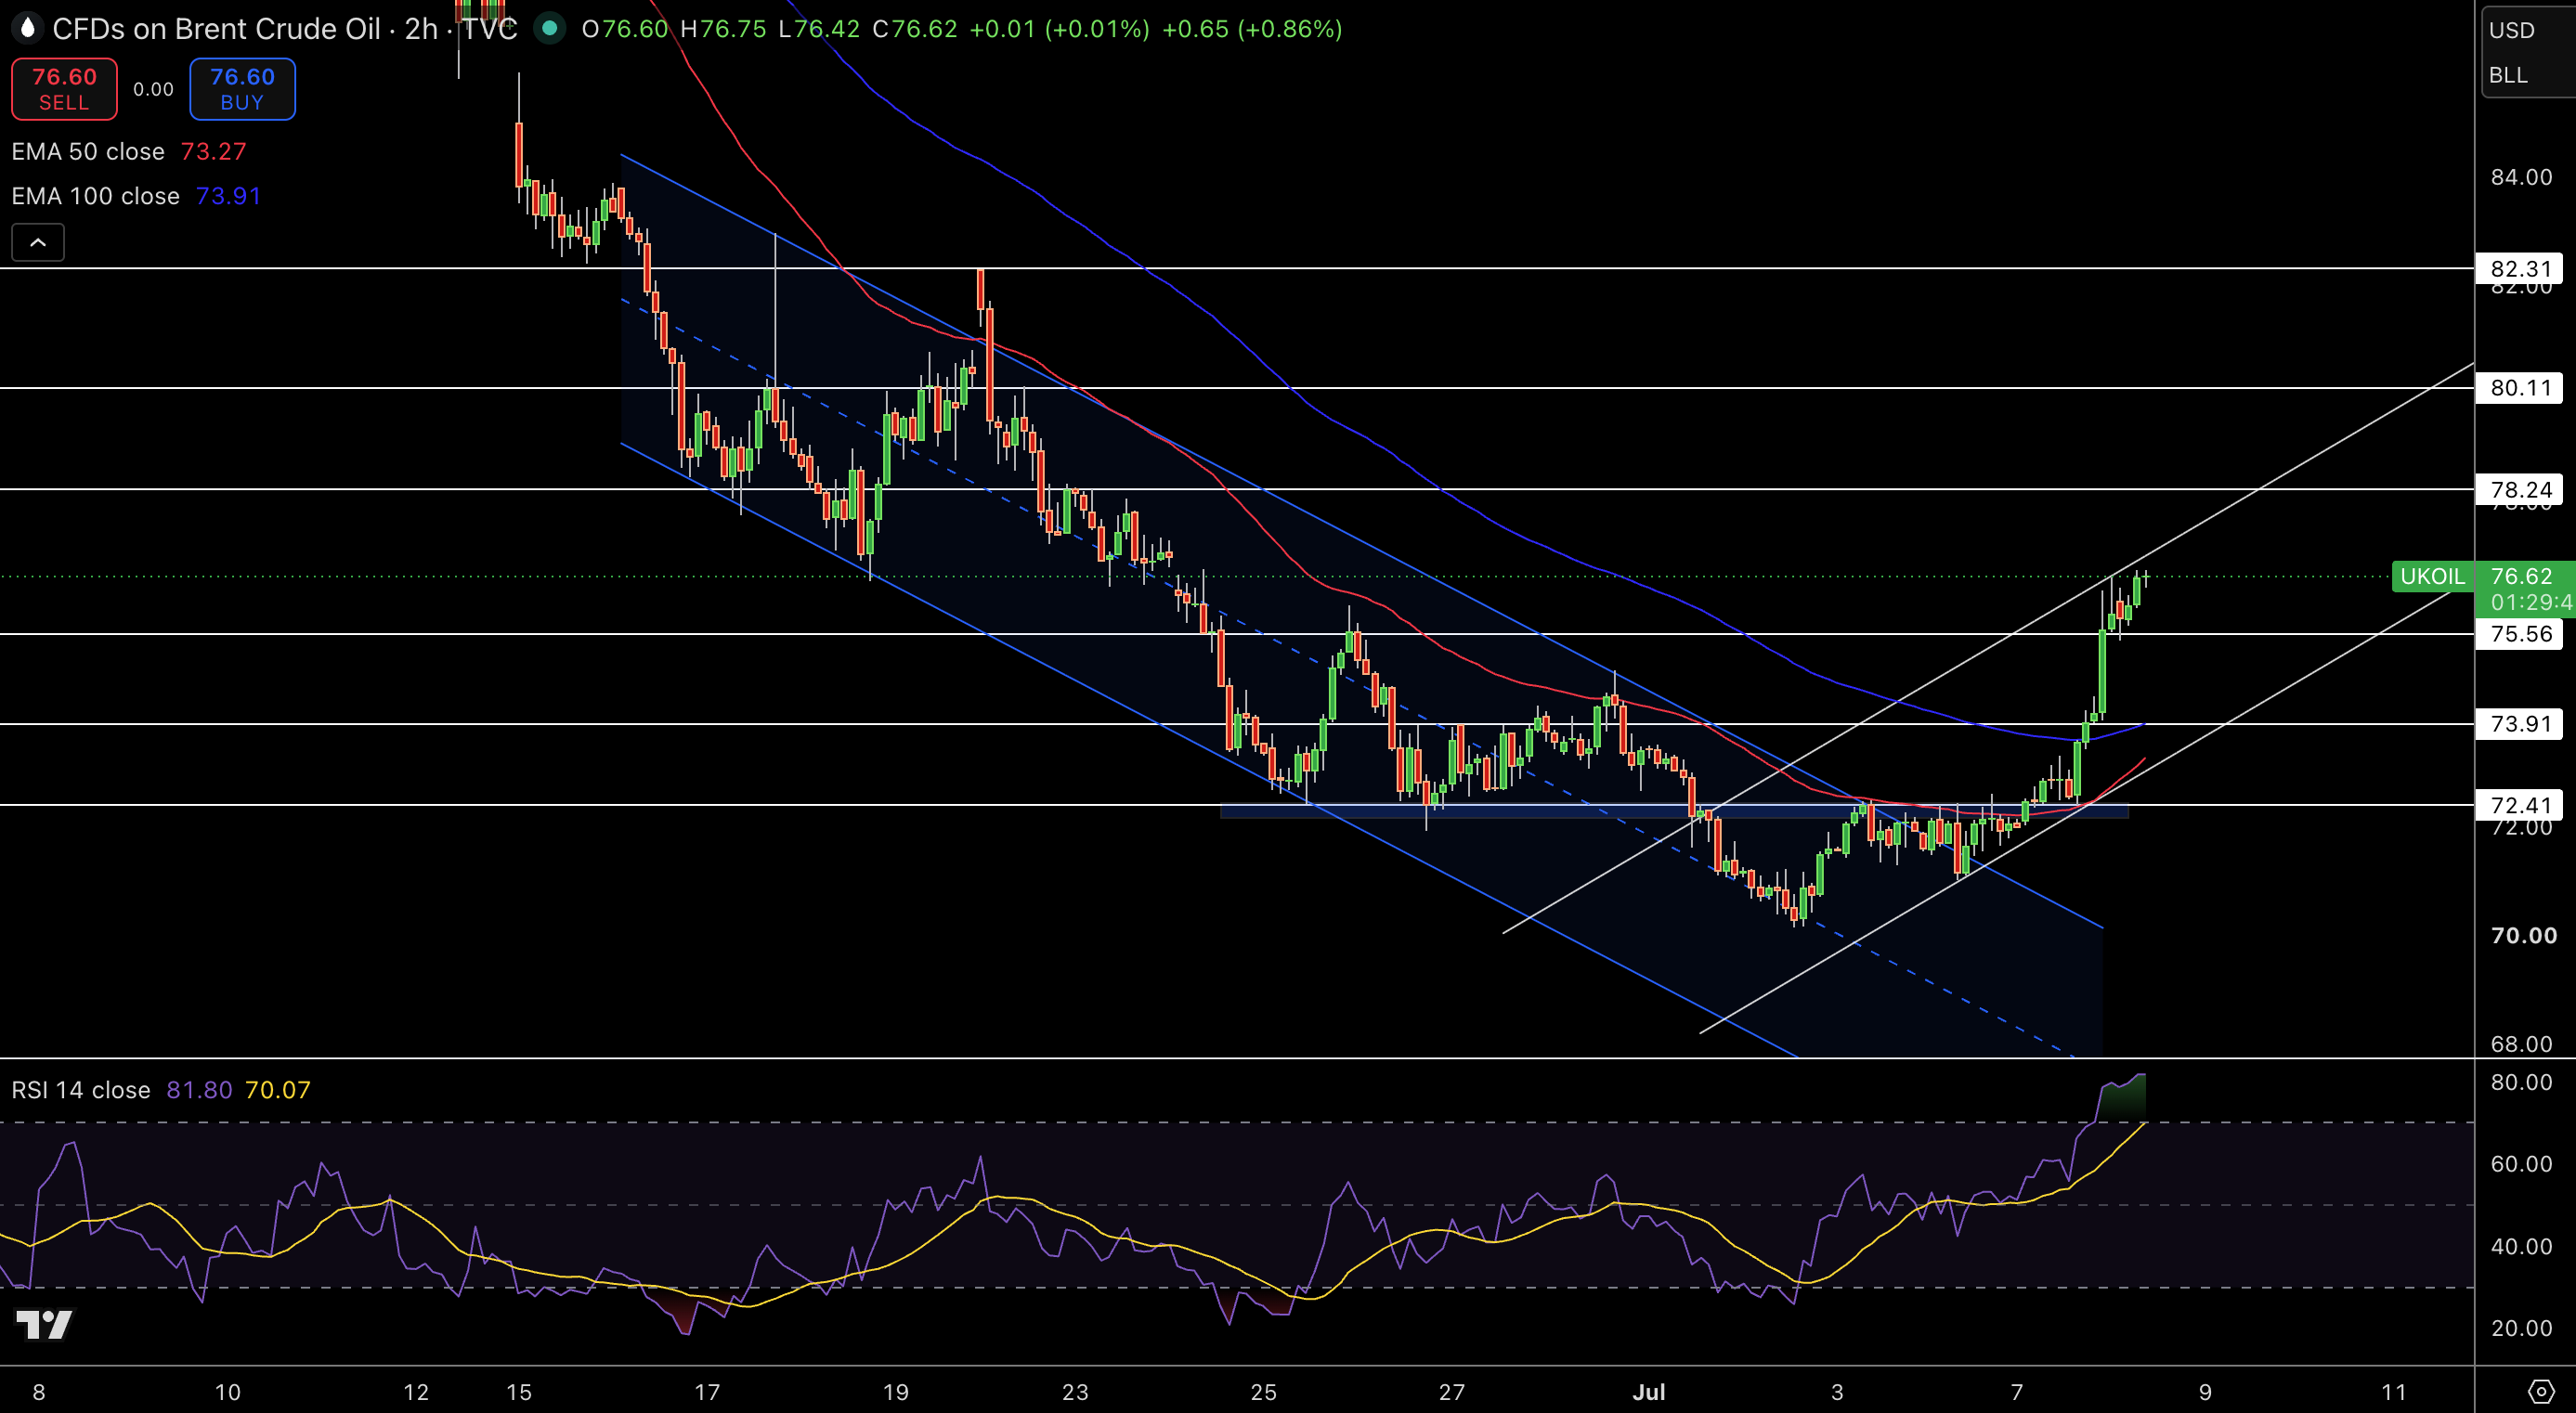Click the green UKOIL symbol label

2432,576
